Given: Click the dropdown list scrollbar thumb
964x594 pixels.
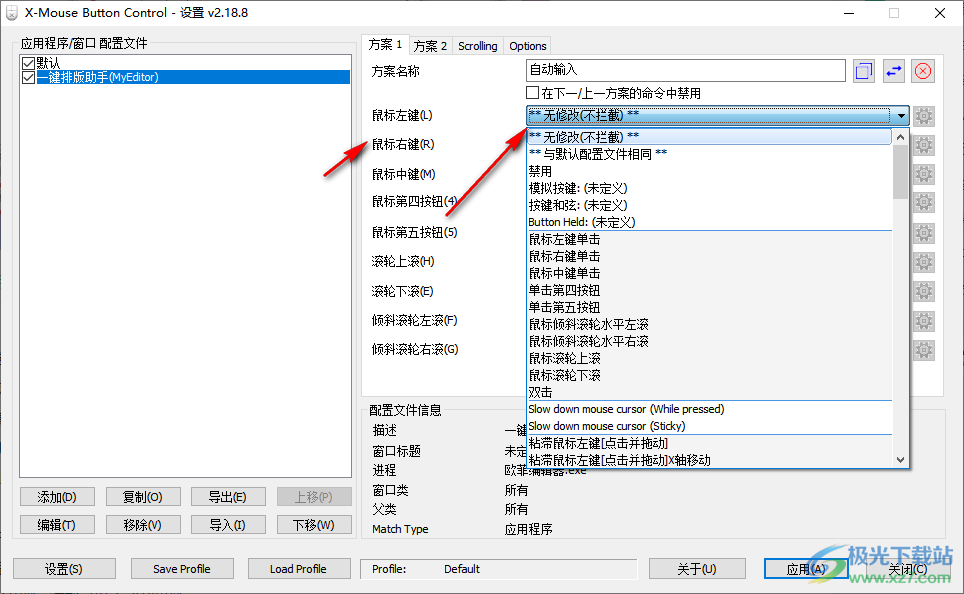Looking at the screenshot, I should click(x=901, y=172).
